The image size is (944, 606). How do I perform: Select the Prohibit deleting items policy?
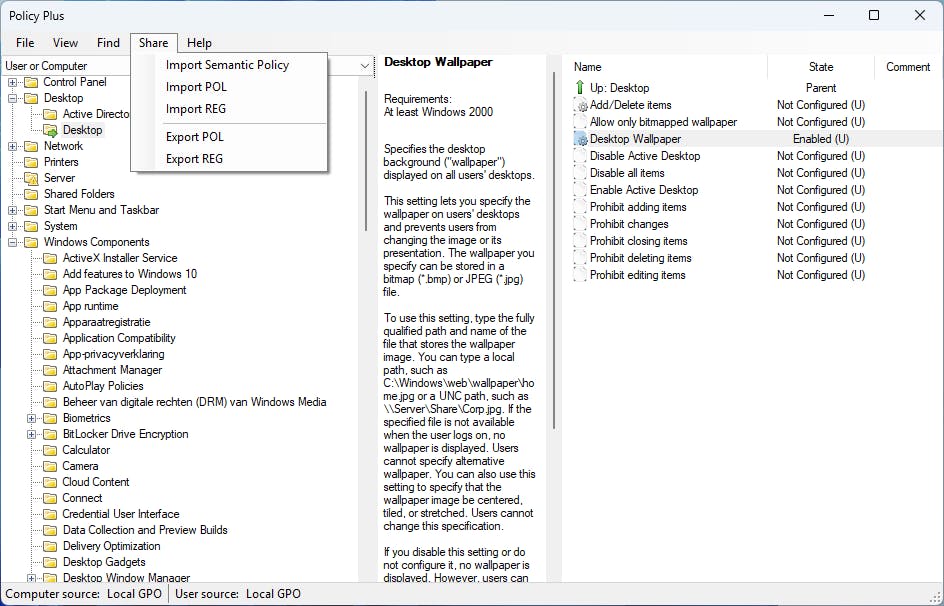coord(640,258)
